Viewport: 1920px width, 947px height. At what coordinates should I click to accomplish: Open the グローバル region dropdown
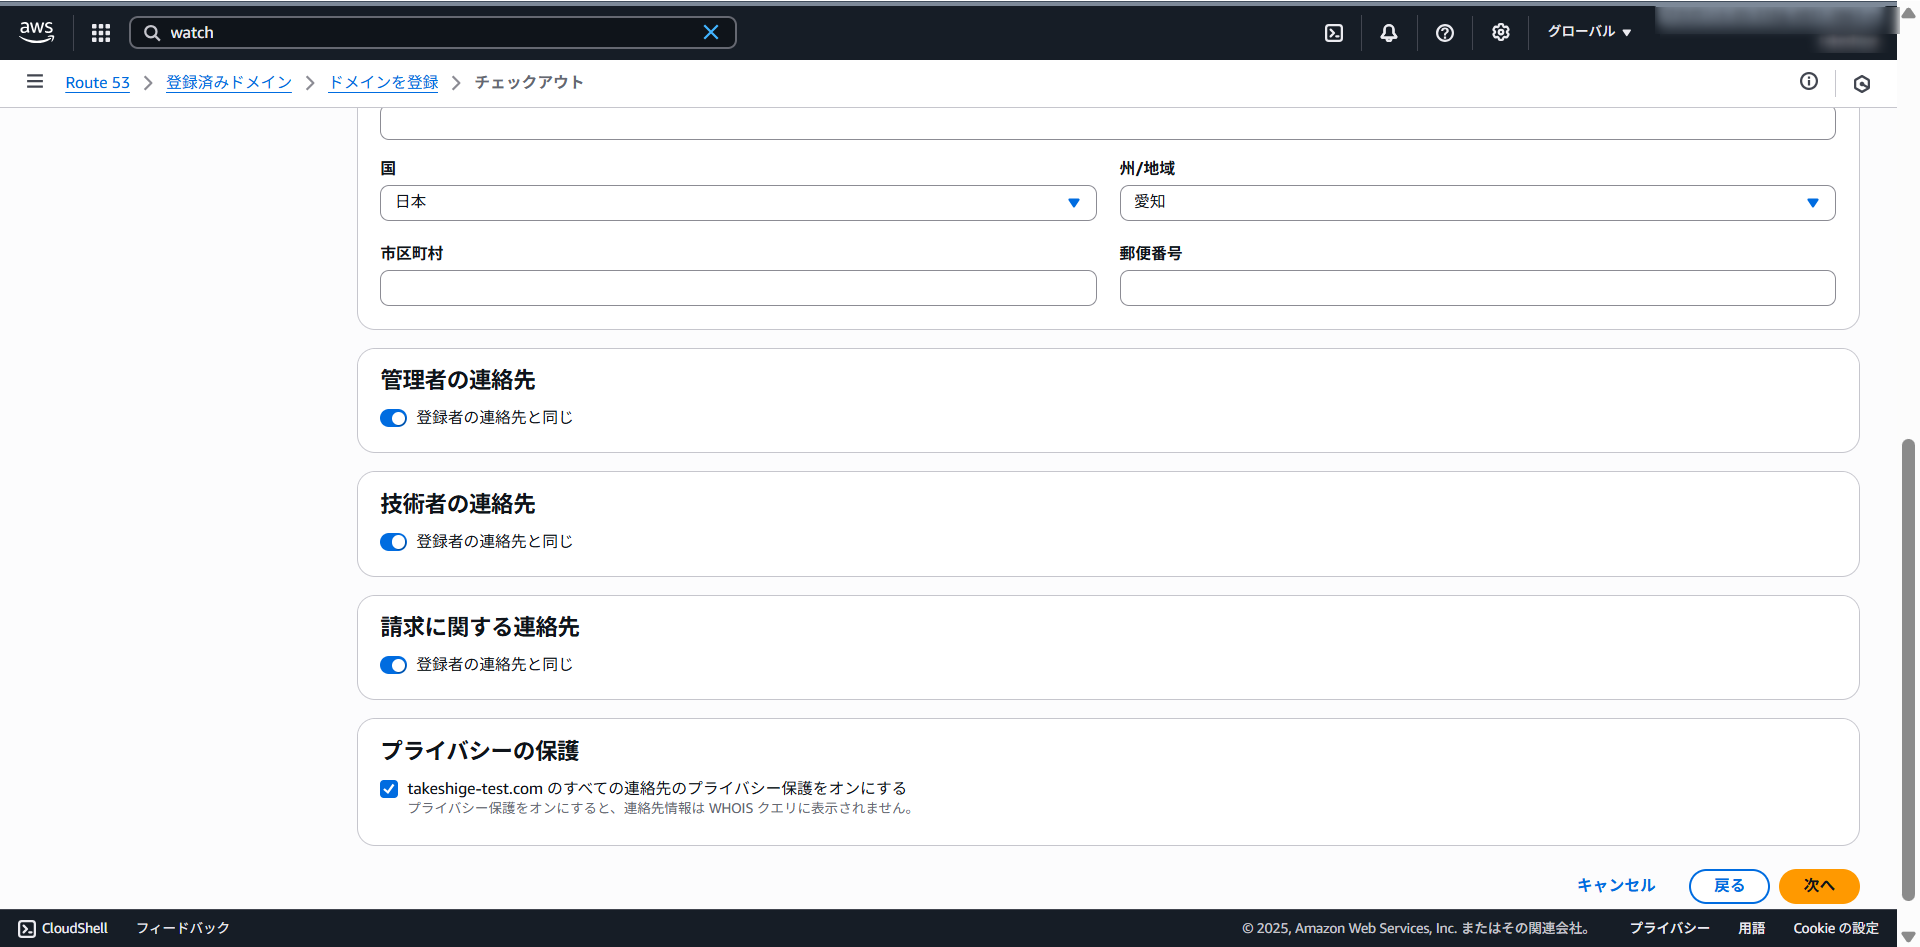tap(1588, 32)
